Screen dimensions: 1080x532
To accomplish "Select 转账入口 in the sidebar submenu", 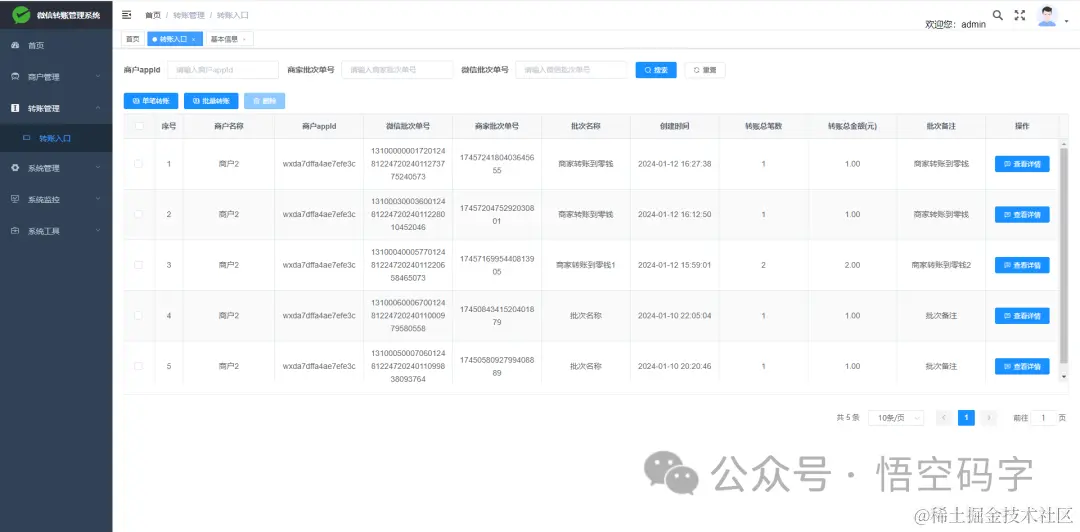I will coord(56,138).
